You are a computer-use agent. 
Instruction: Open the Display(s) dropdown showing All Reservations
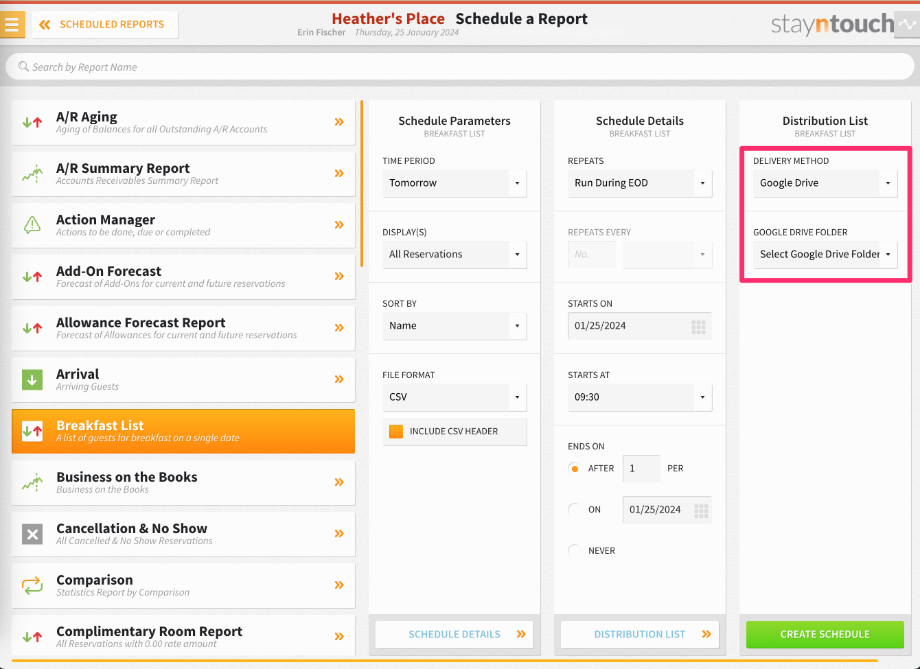[454, 255]
